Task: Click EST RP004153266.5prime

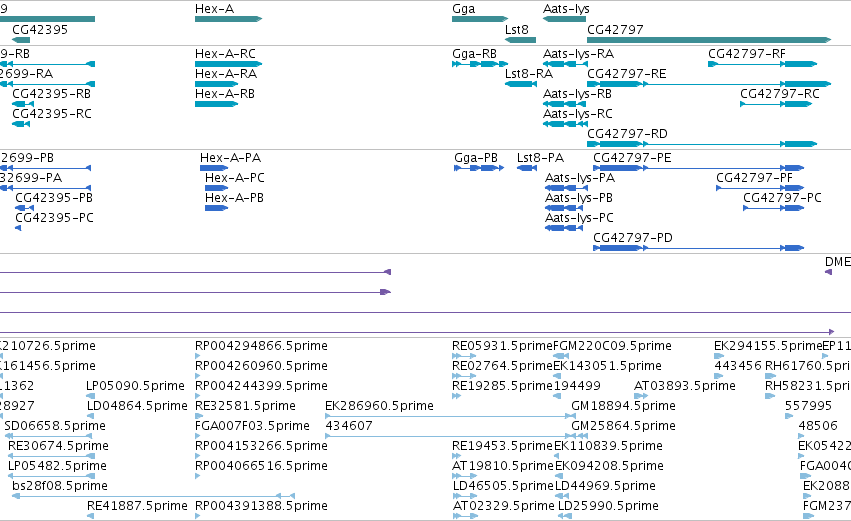Action: point(261,446)
